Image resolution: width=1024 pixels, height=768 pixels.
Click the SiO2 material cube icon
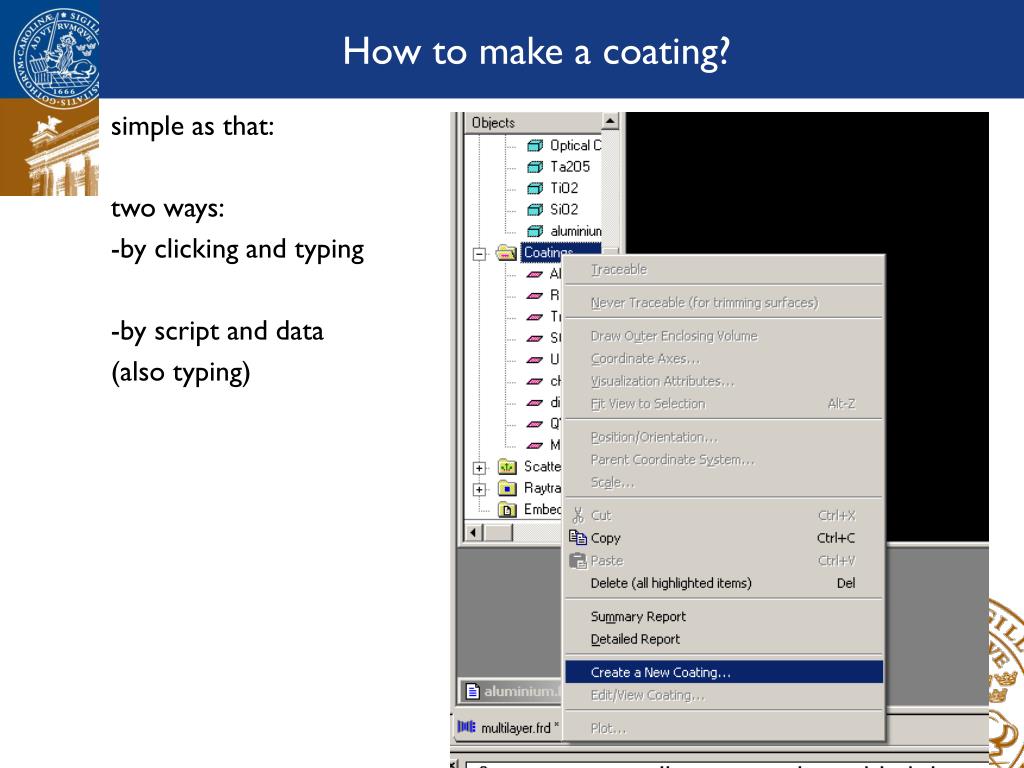click(535, 210)
